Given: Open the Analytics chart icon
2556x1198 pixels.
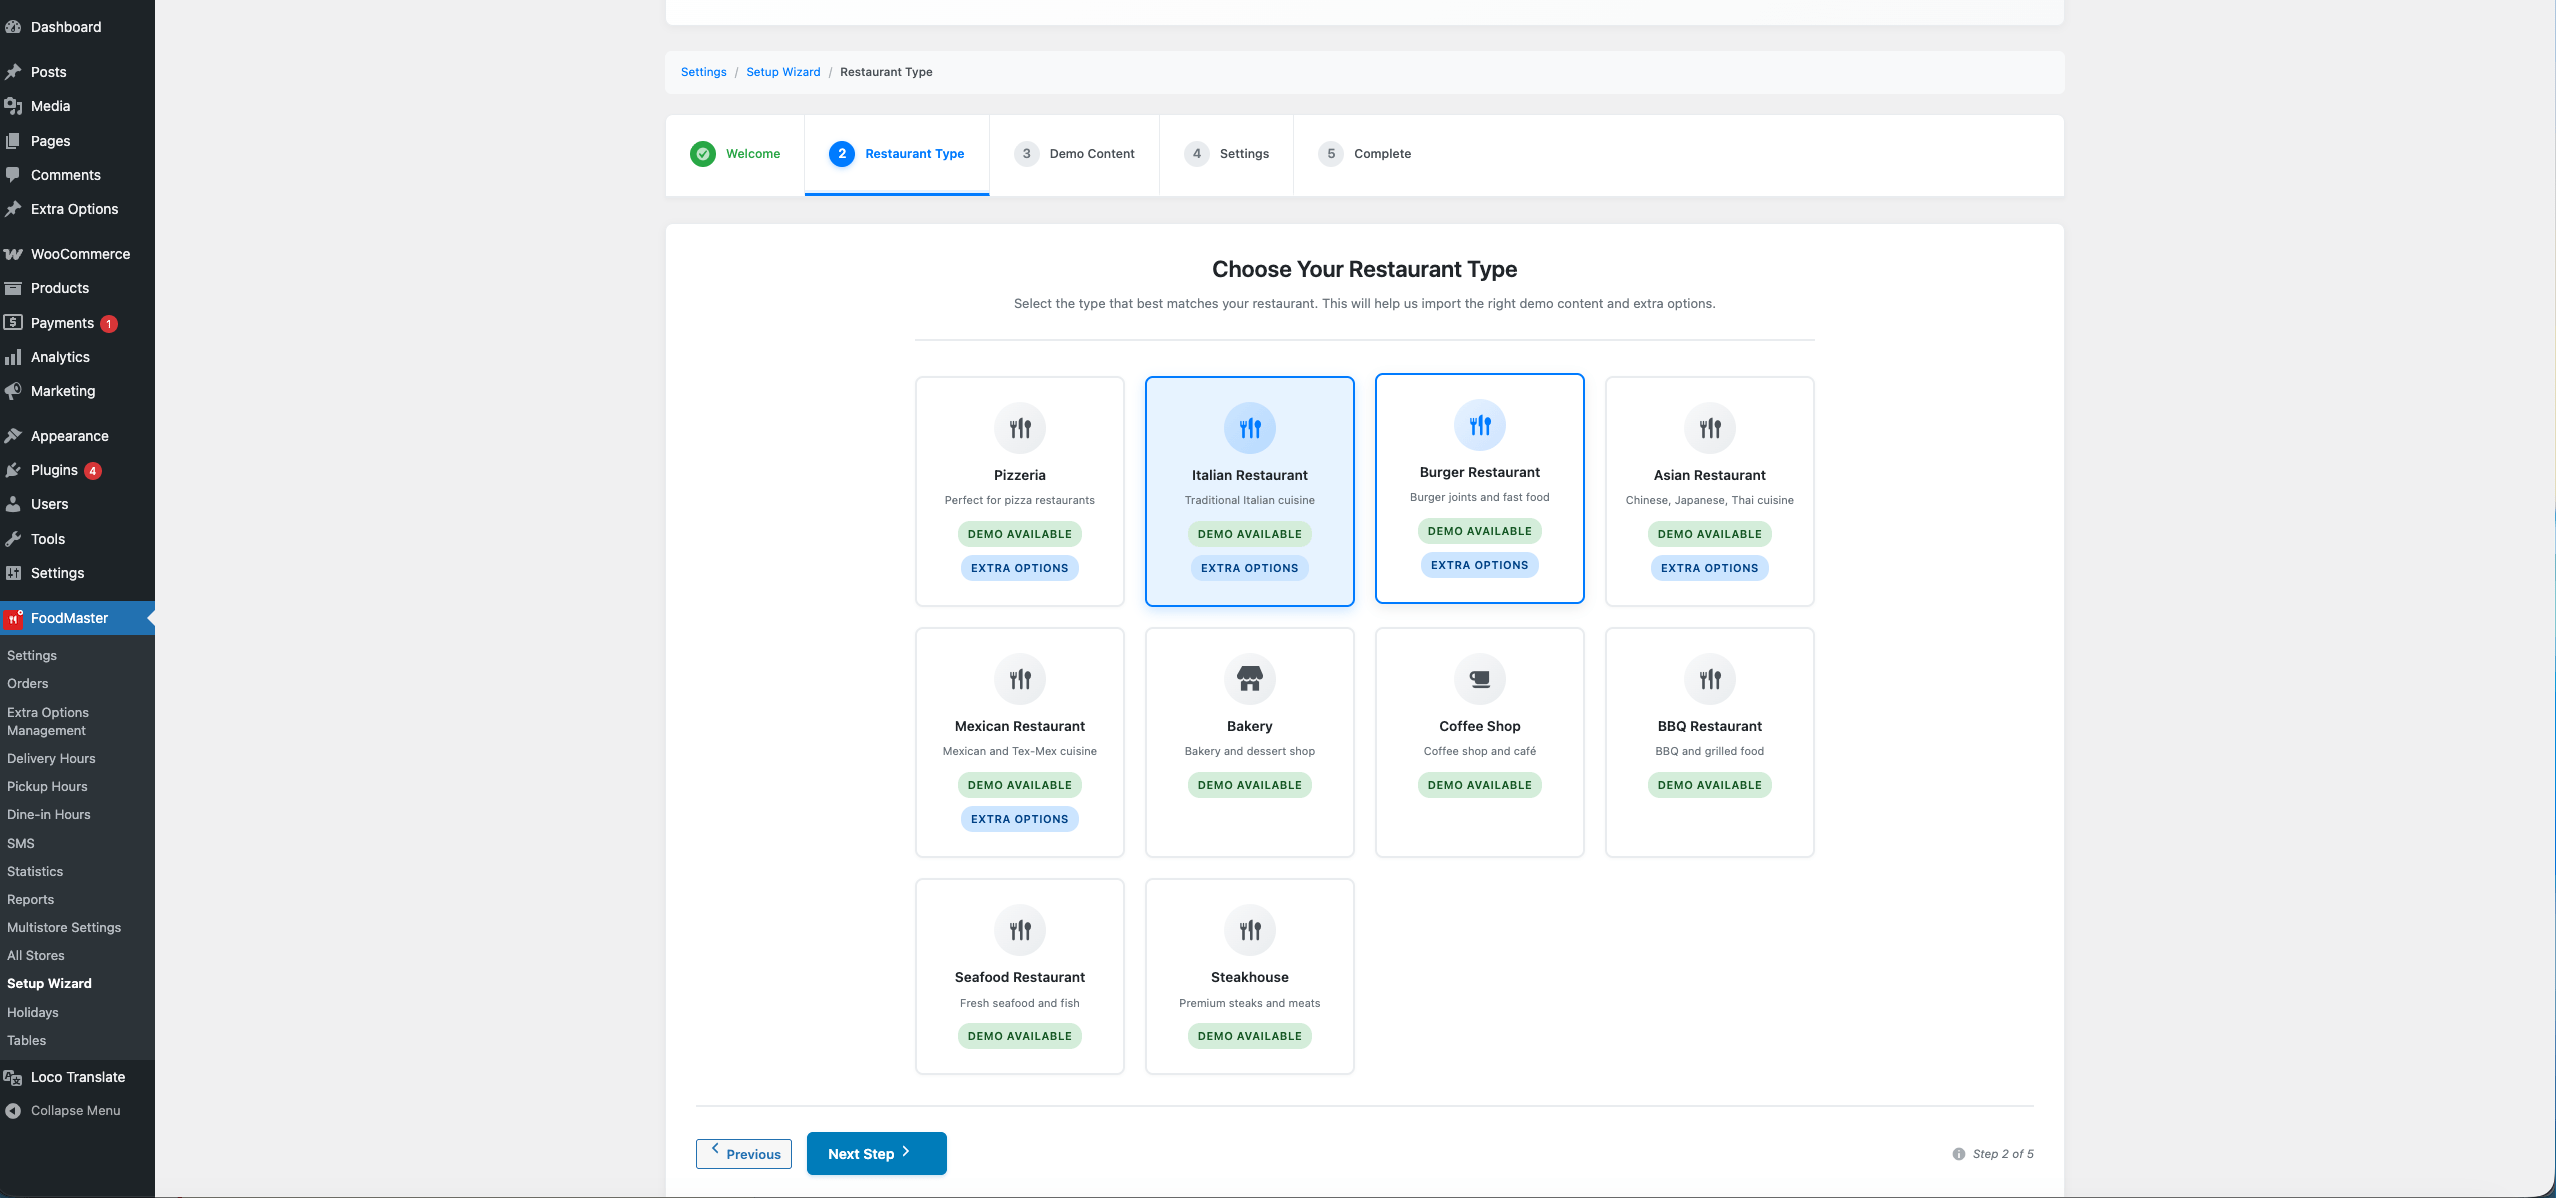Looking at the screenshot, I should click(14, 356).
